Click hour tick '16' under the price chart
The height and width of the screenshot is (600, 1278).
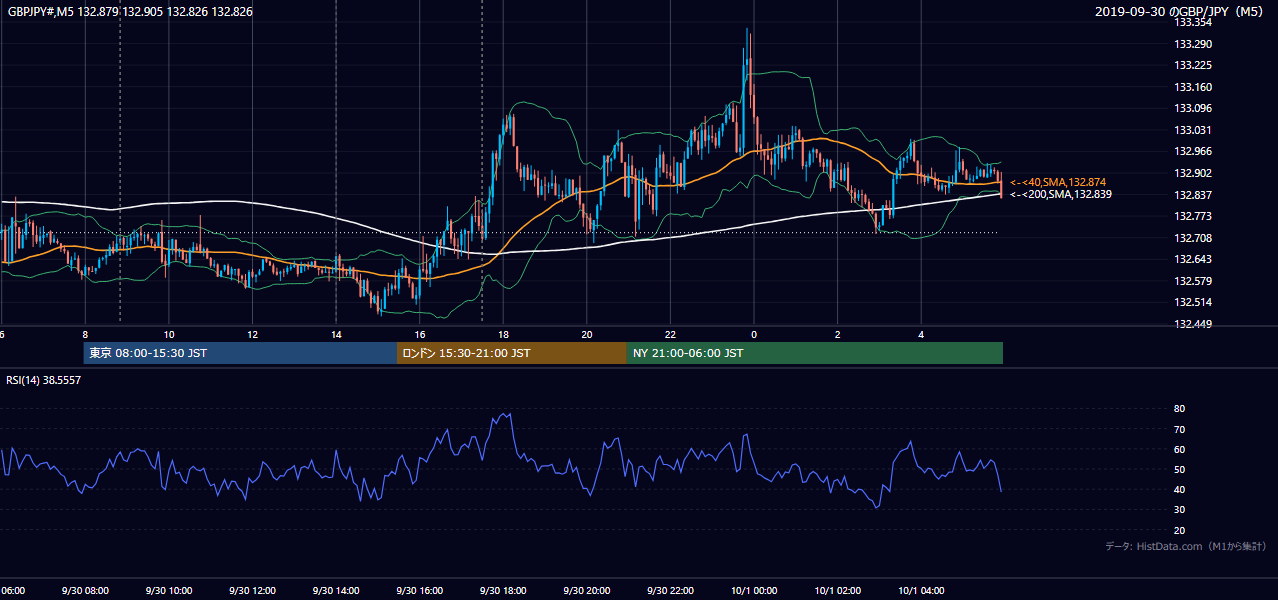(x=420, y=334)
